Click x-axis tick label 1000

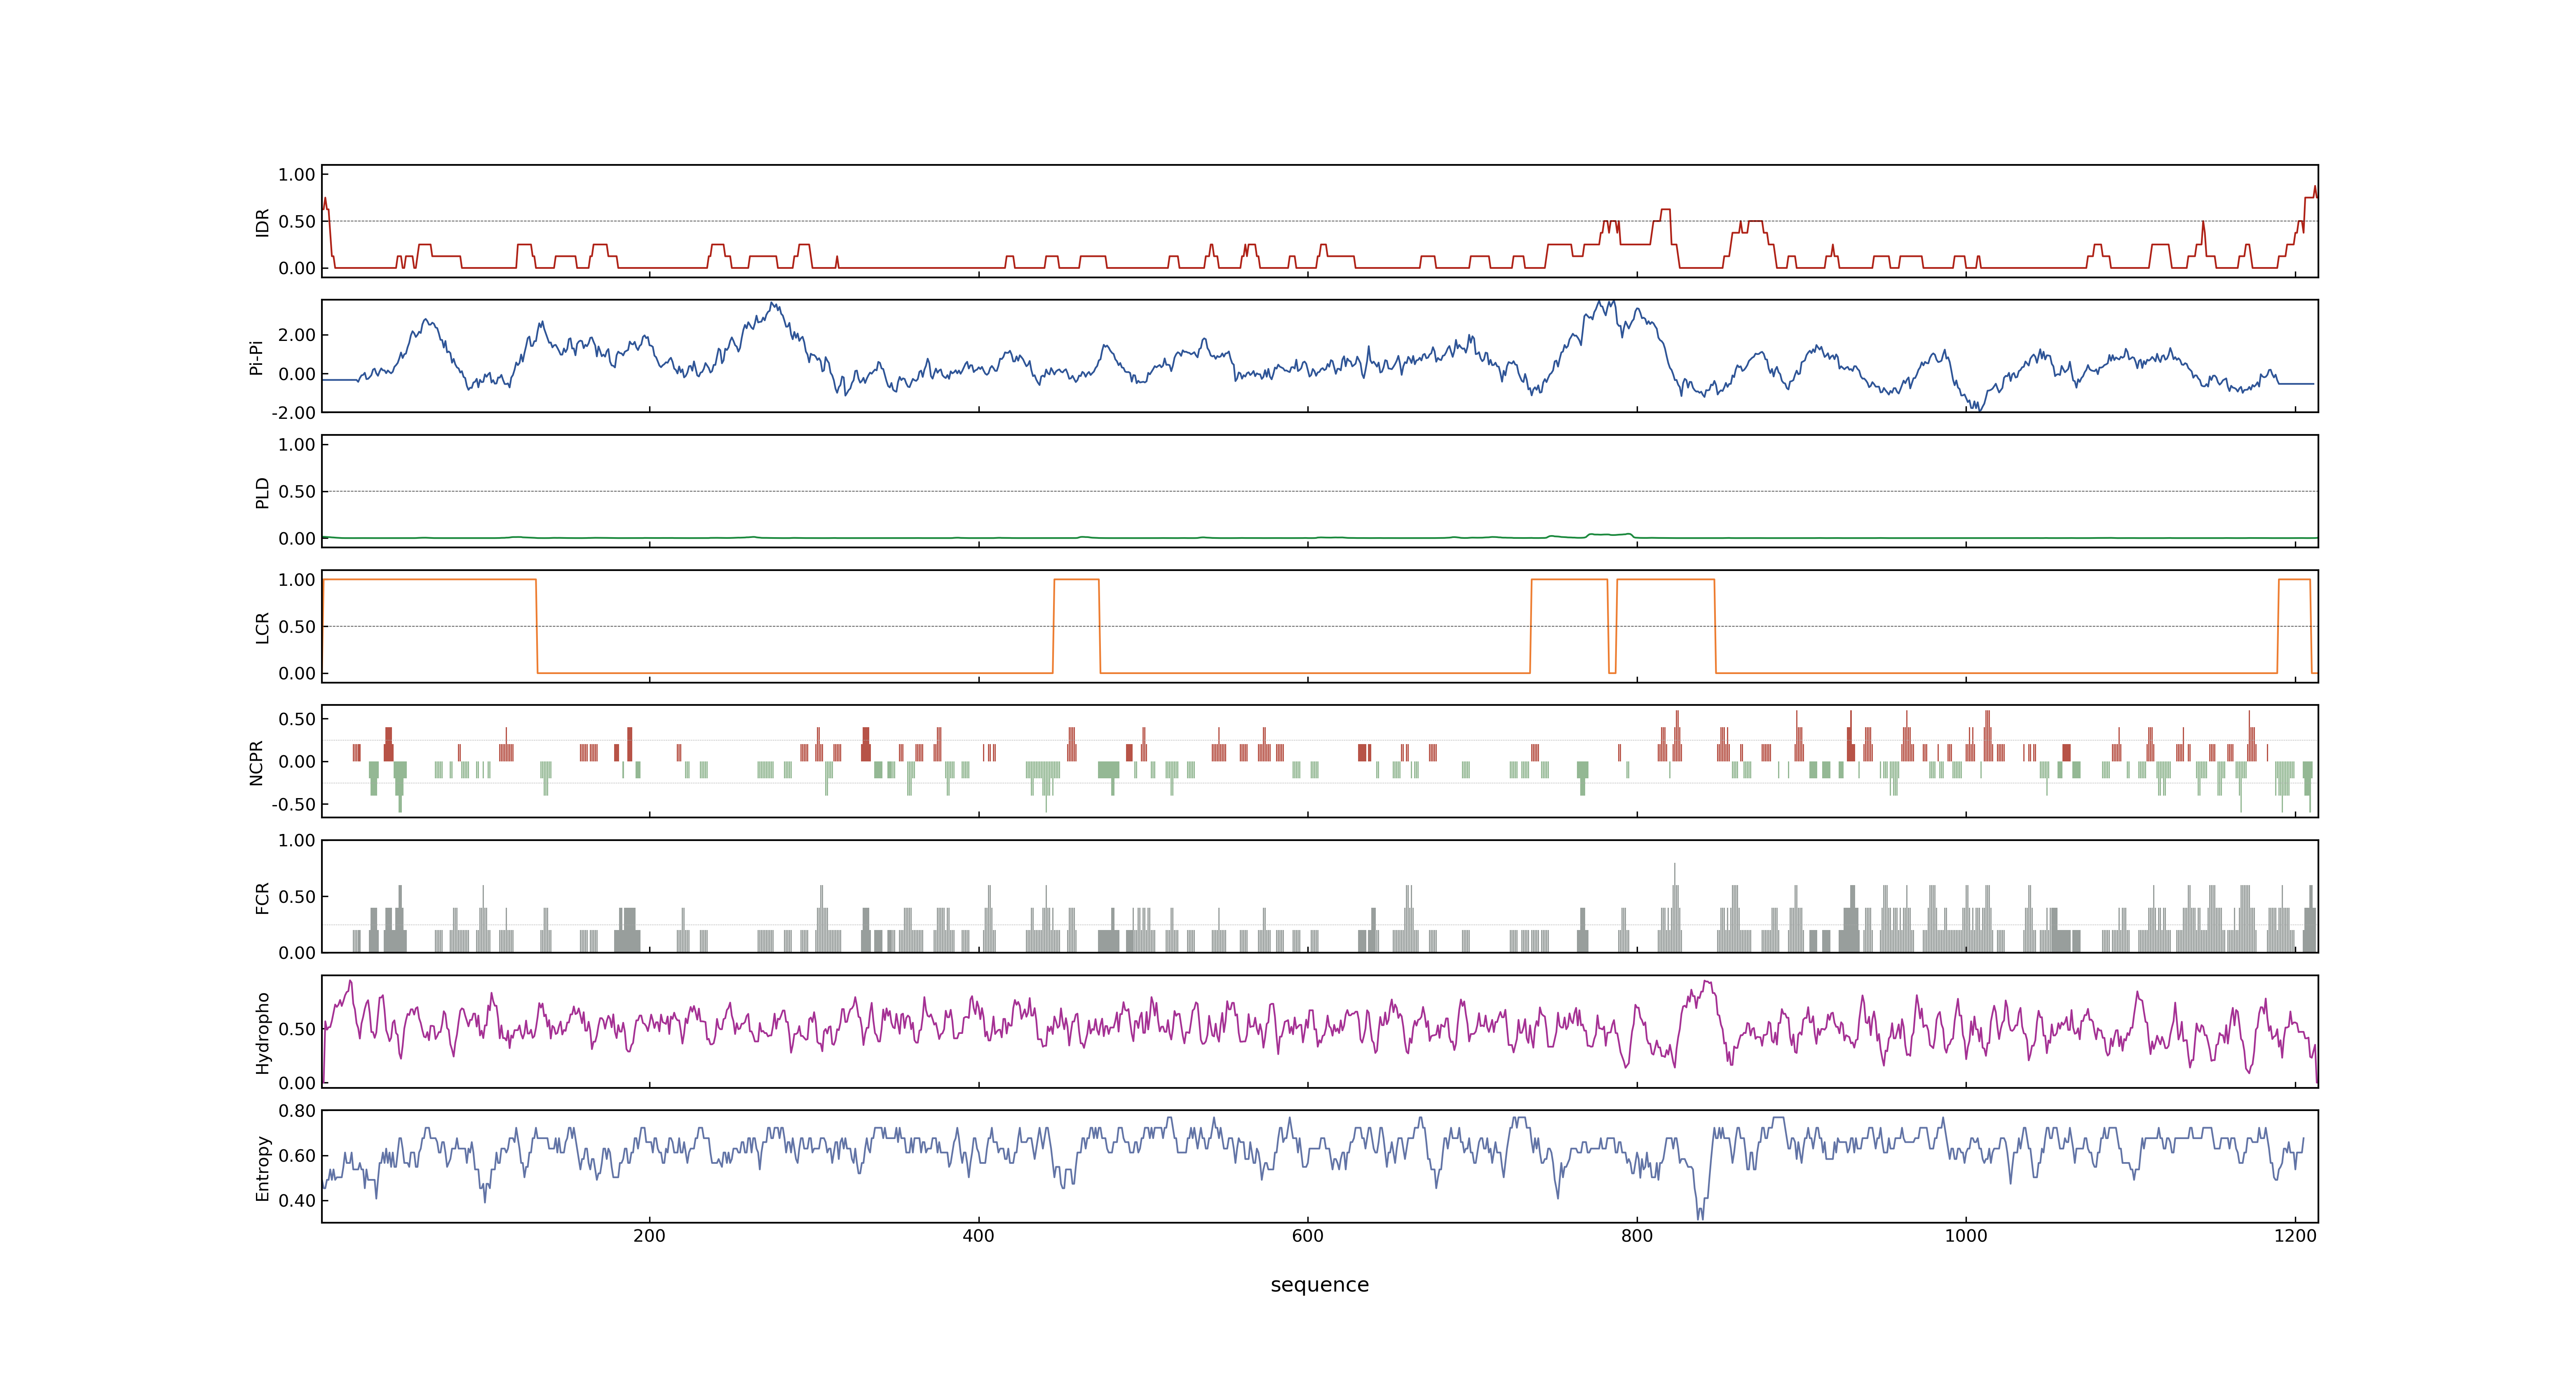pos(1965,1236)
